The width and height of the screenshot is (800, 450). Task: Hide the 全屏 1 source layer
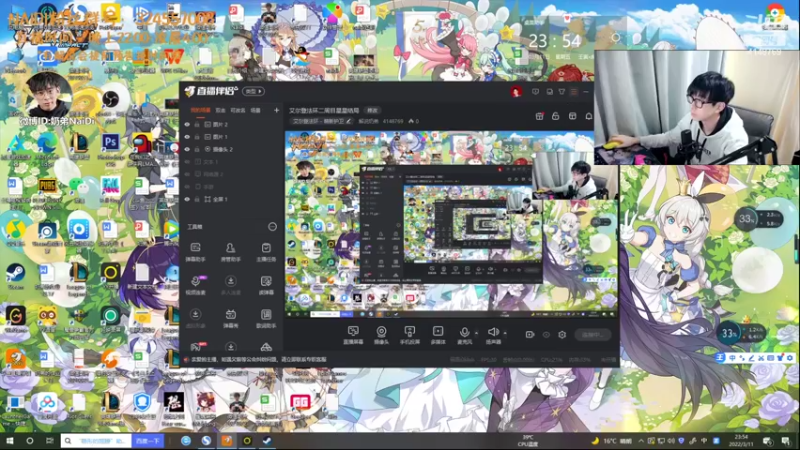(187, 199)
